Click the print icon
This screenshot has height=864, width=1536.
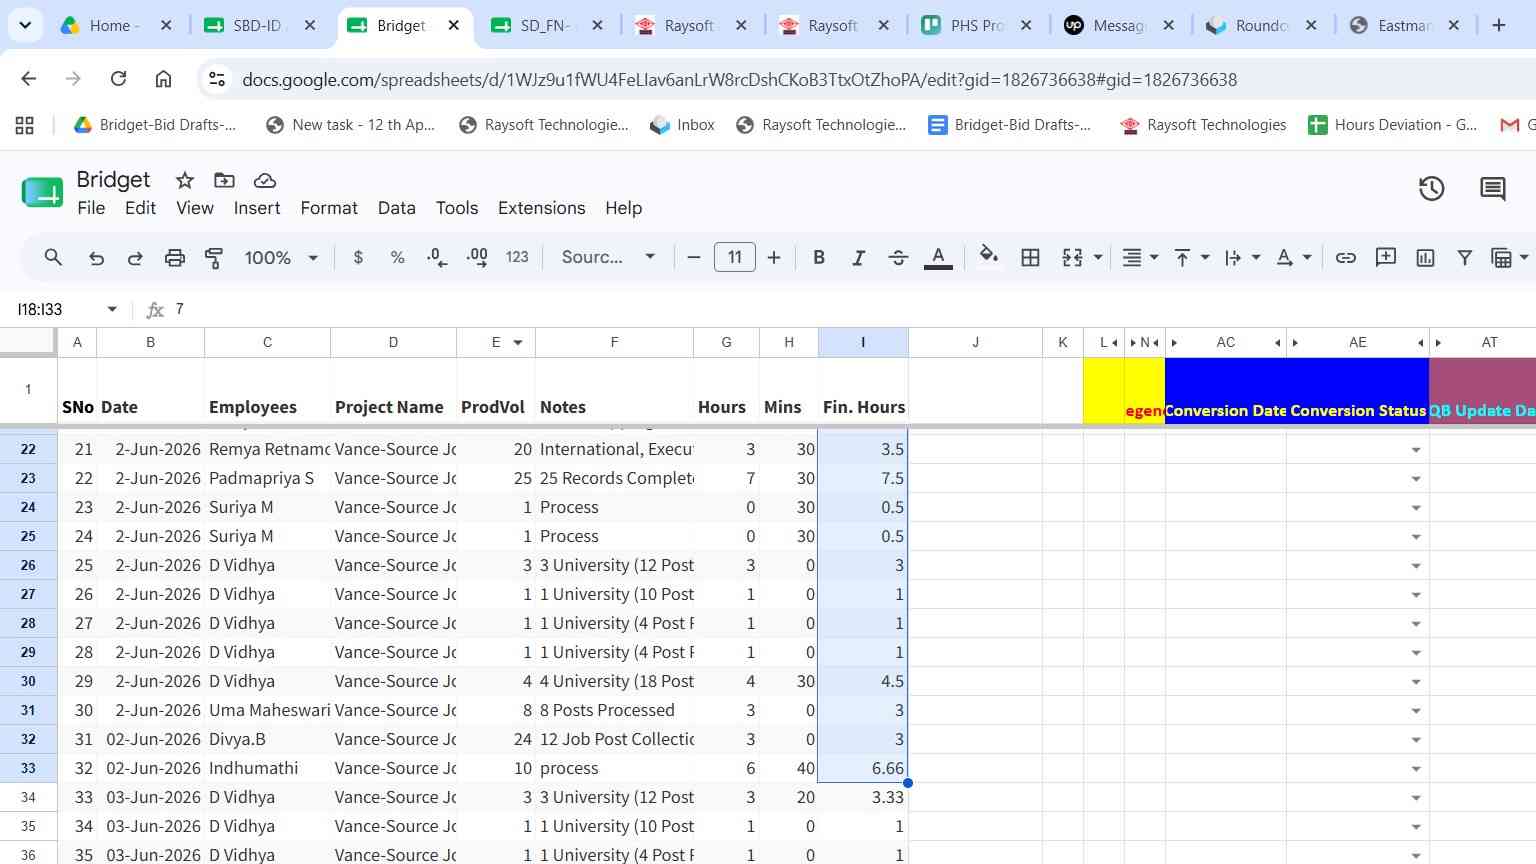175,257
